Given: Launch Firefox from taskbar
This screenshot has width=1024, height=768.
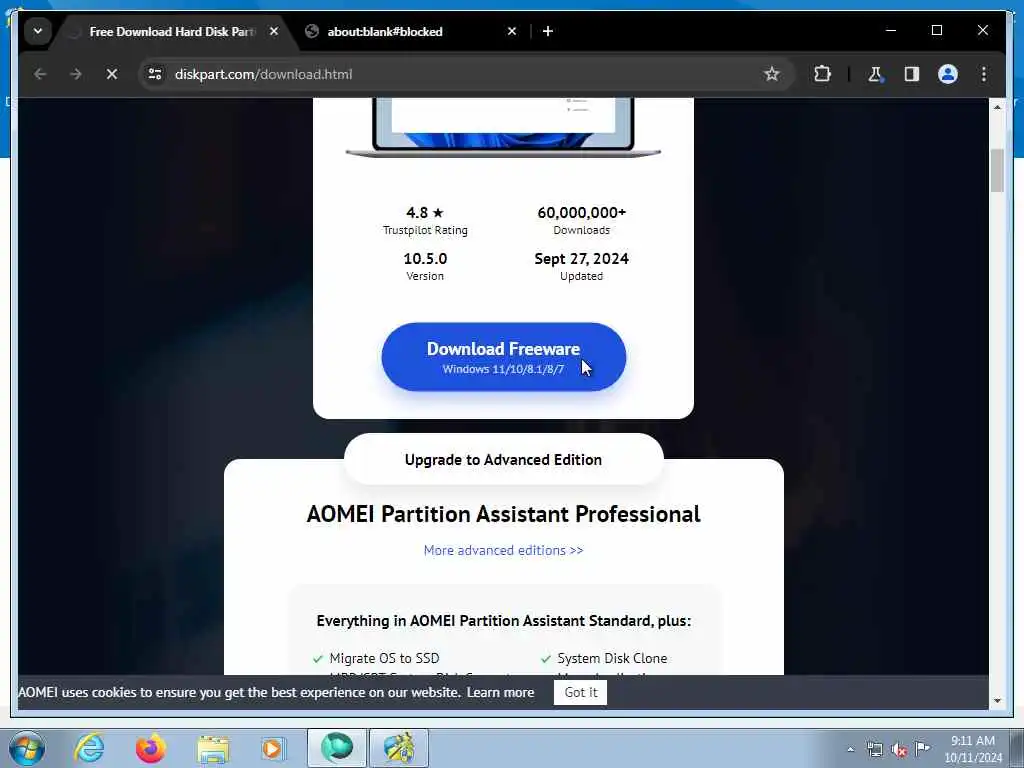Looking at the screenshot, I should pos(150,748).
